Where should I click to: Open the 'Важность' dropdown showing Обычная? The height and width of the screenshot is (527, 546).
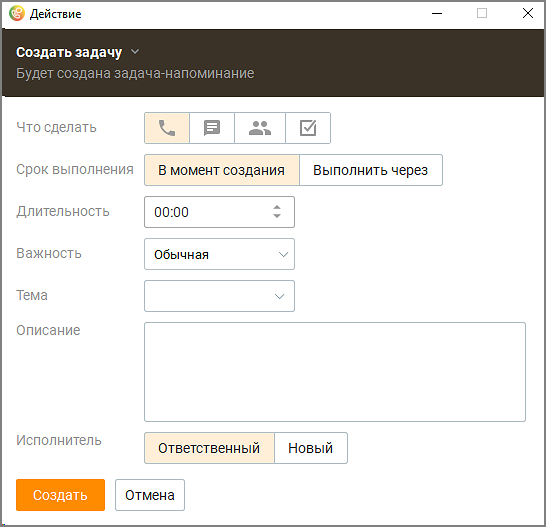tap(219, 254)
